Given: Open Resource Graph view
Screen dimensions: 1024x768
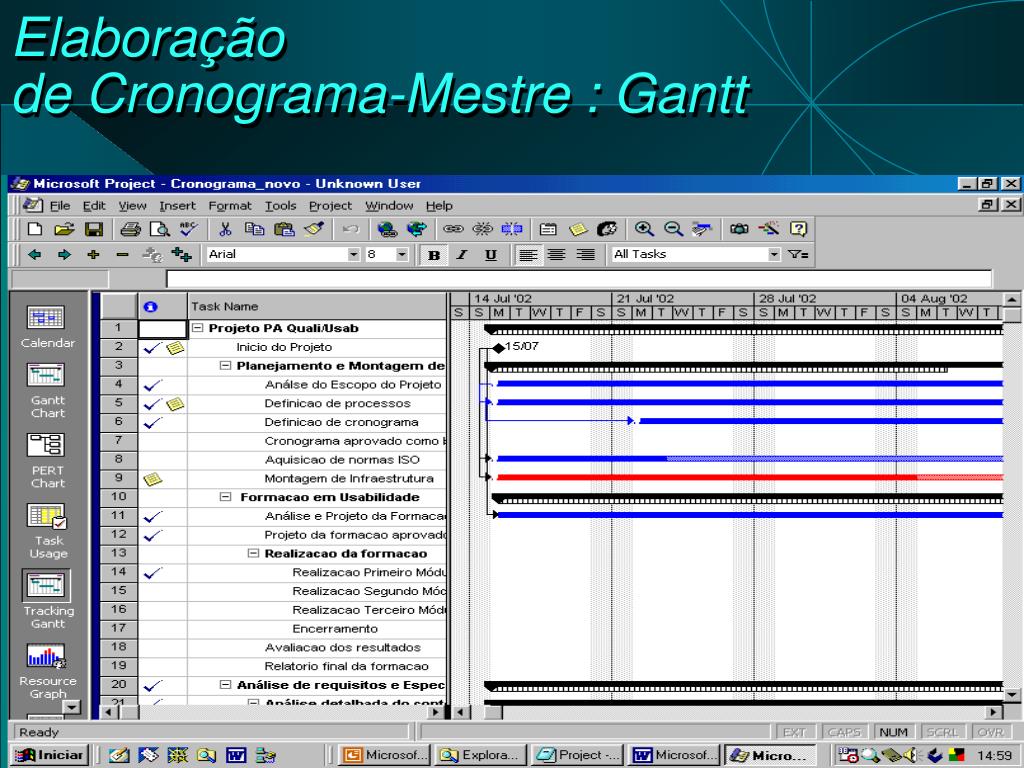Looking at the screenshot, I should 47,671.
